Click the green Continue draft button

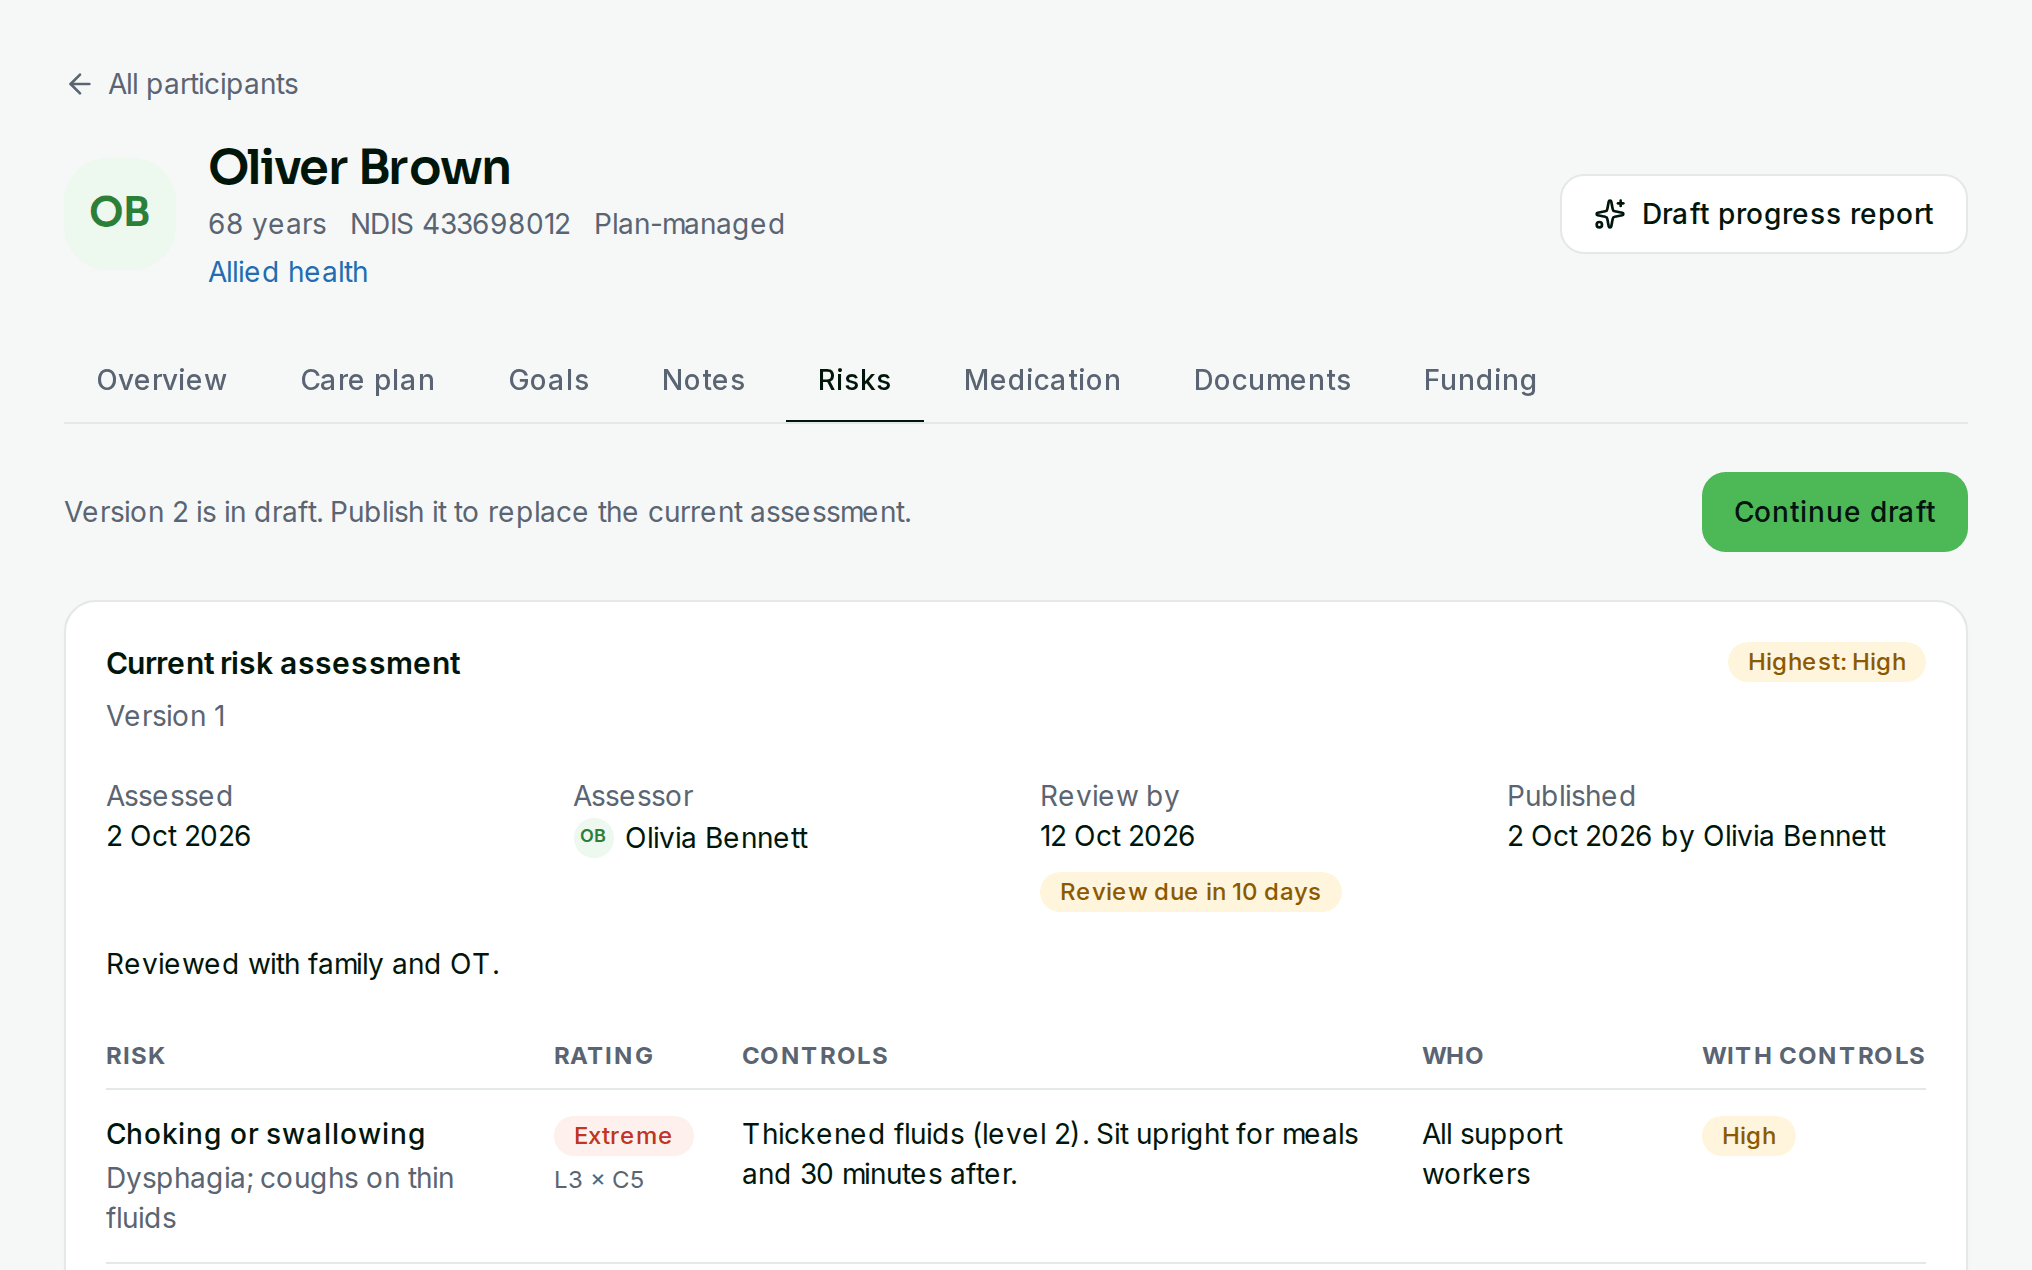[x=1834, y=512]
